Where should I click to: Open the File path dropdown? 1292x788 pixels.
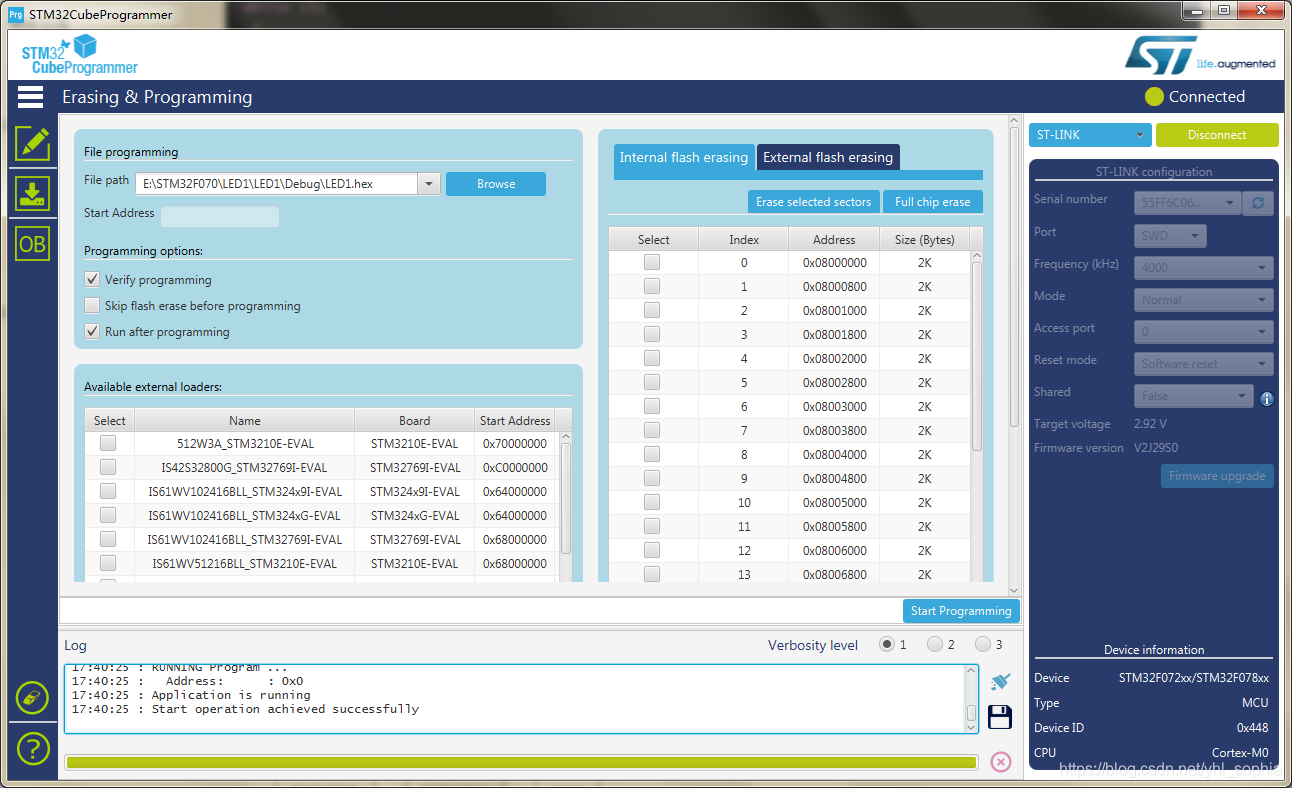tap(428, 184)
